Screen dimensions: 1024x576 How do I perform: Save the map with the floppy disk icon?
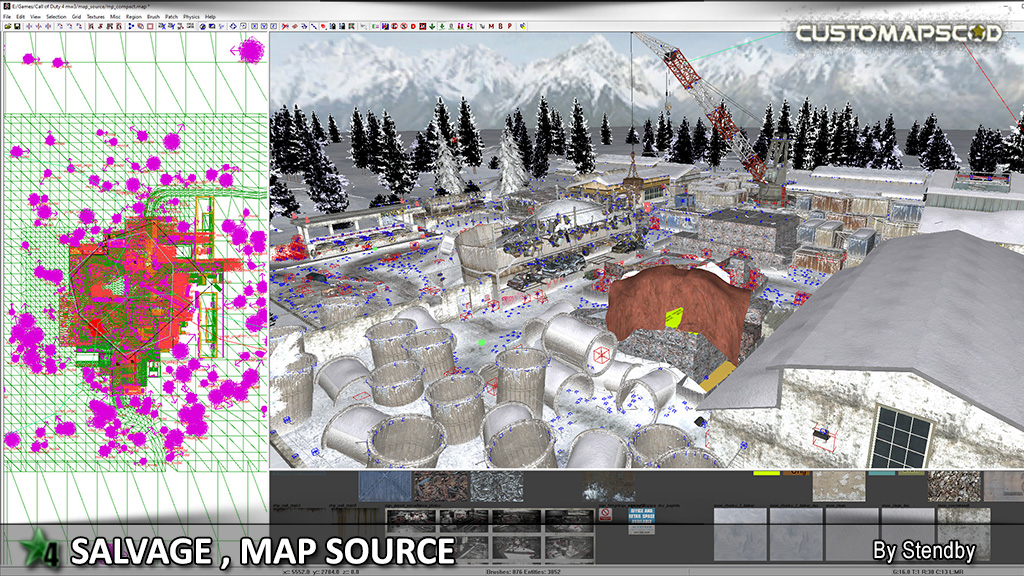[x=17, y=26]
